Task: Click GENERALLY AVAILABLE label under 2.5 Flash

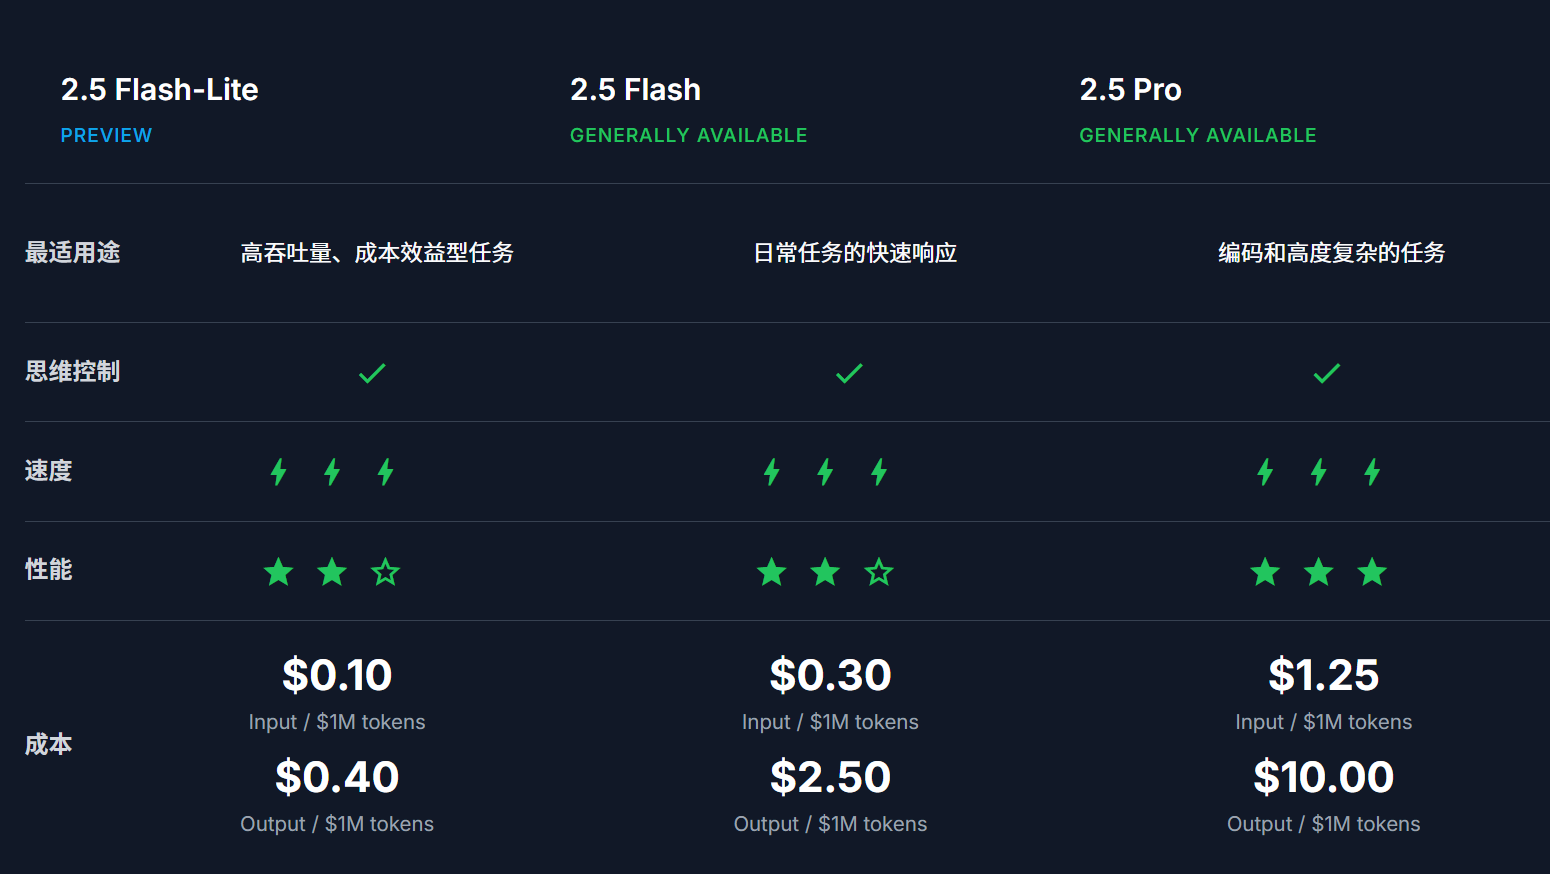Action: click(x=689, y=135)
